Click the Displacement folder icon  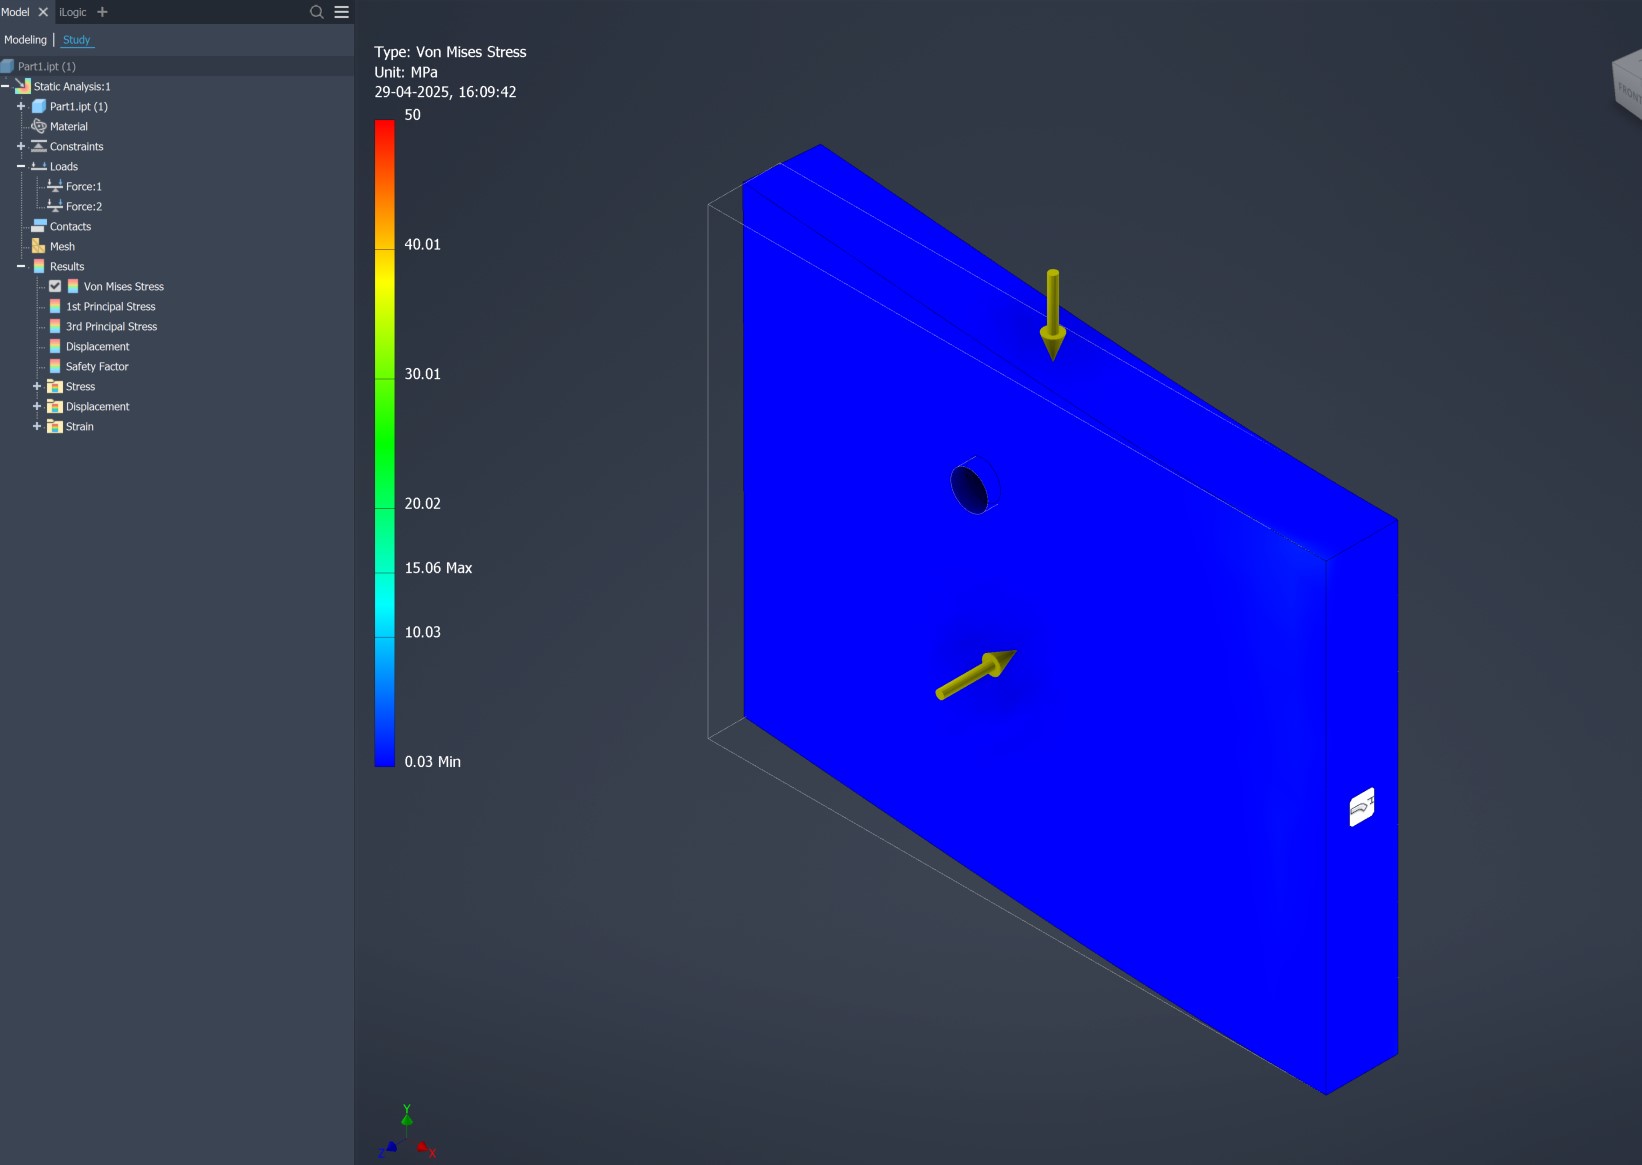tap(55, 406)
